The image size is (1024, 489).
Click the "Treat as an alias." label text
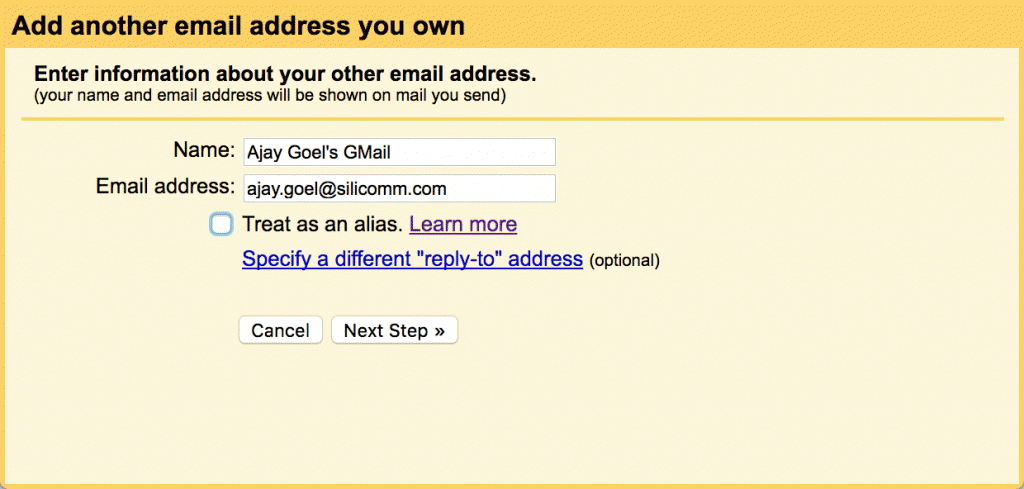coord(323,225)
